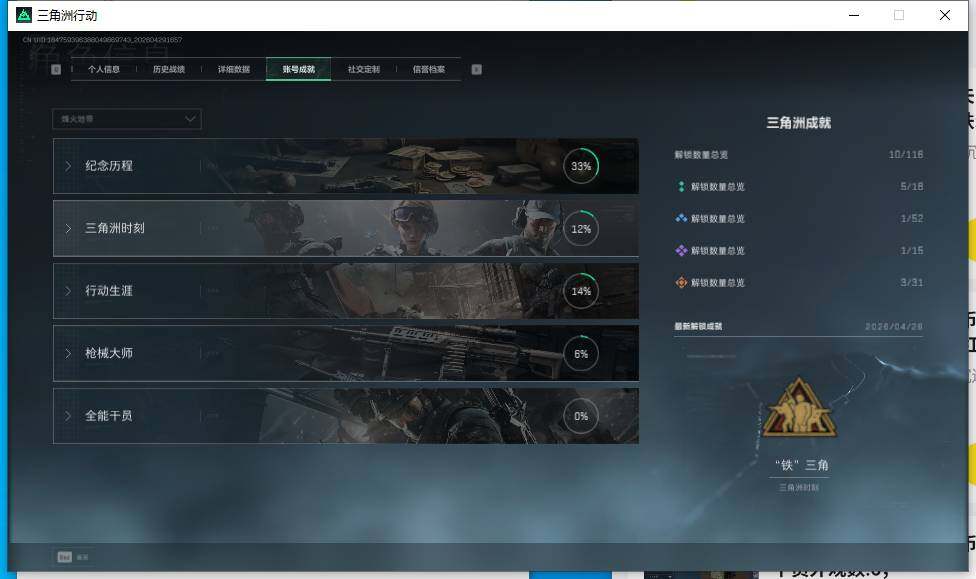The height and width of the screenshot is (579, 976).
Task: Select the 账号成就 tab
Action: pos(298,69)
